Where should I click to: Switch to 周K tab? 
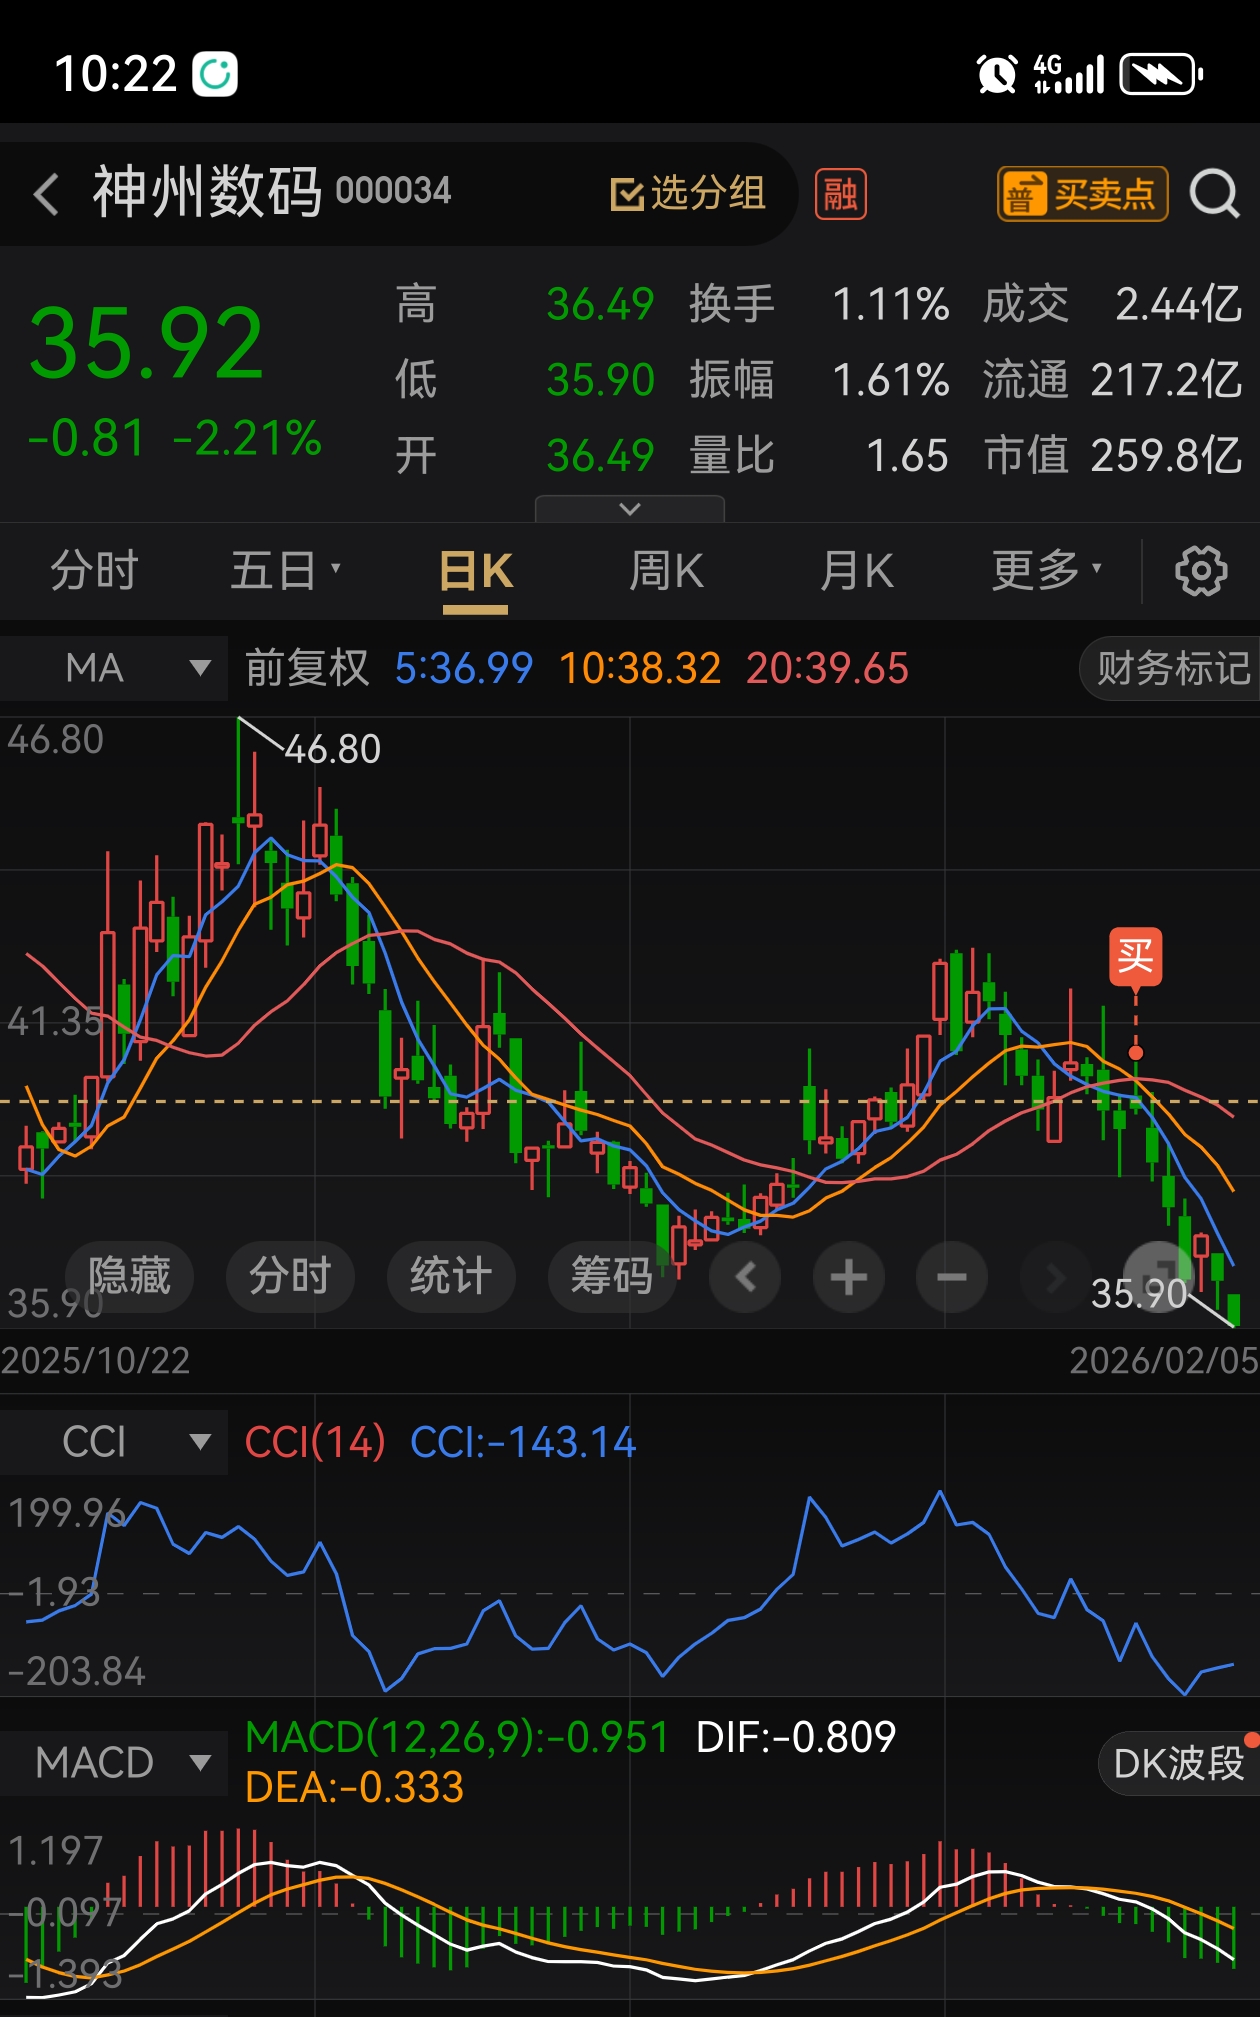pos(666,571)
